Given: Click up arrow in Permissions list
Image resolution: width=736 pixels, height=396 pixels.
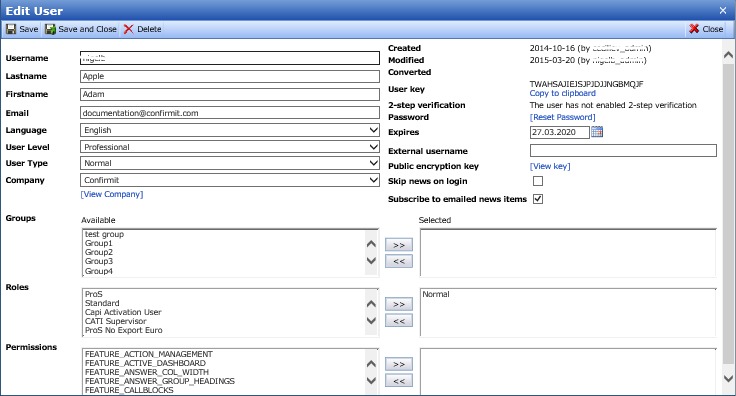Looking at the screenshot, I should click(371, 364).
